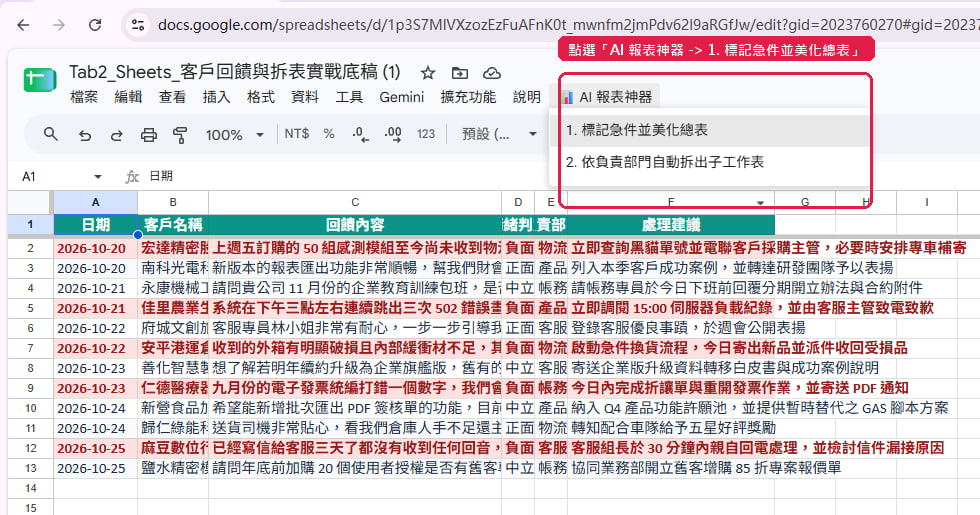Click the print icon
The width and height of the screenshot is (980, 515).
tap(148, 135)
